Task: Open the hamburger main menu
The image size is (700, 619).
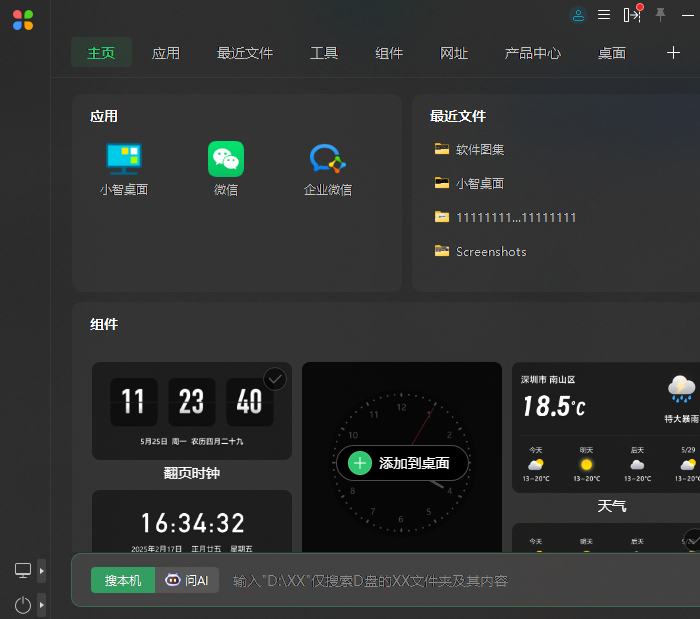Action: pyautogui.click(x=604, y=15)
